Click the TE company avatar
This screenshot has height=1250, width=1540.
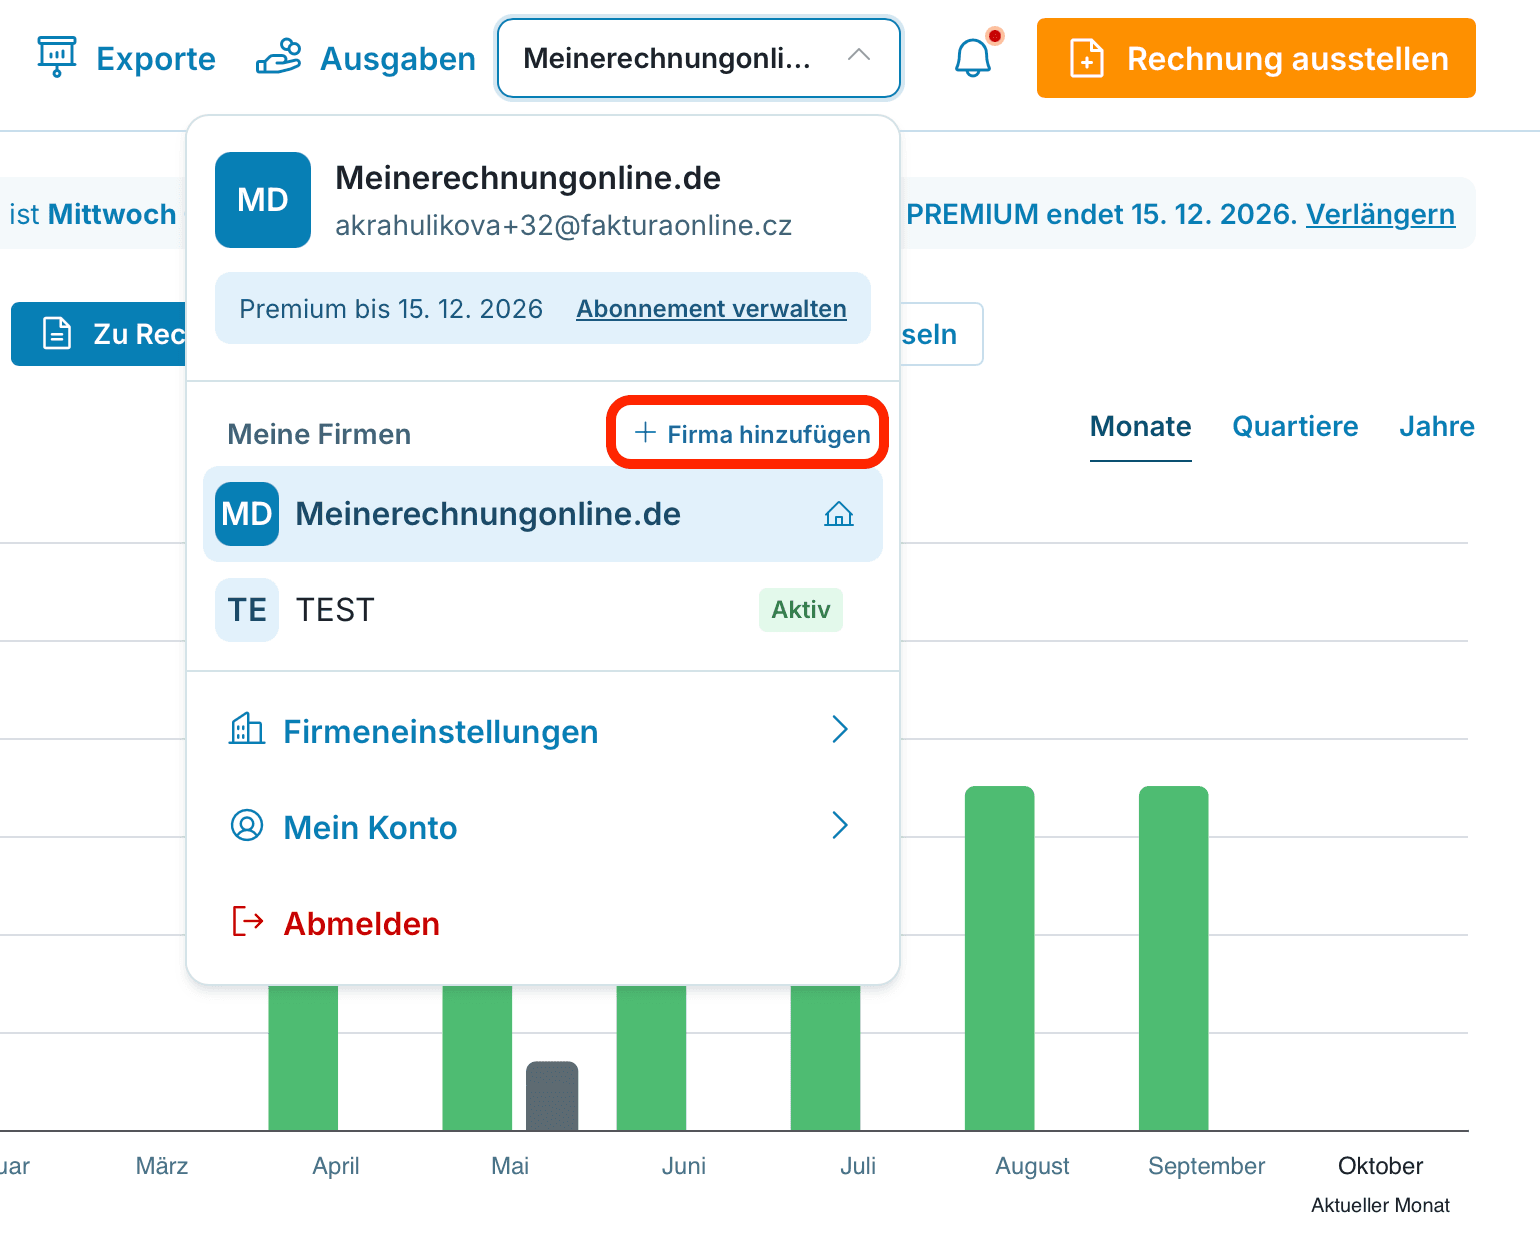[247, 610]
